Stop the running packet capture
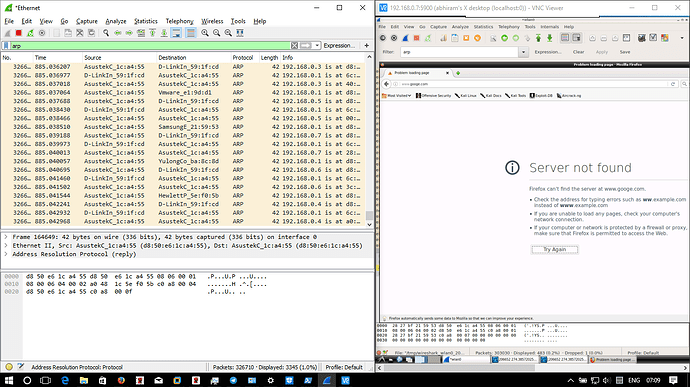This screenshot has height=387, width=690. click(18, 33)
